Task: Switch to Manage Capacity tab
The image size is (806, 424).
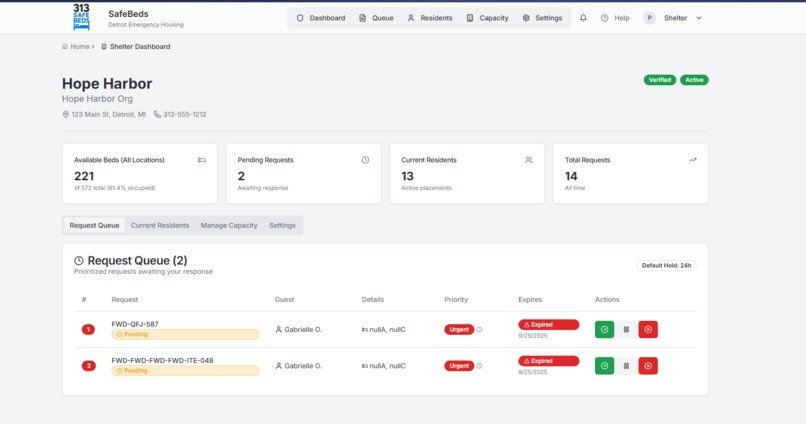Action: [x=229, y=225]
